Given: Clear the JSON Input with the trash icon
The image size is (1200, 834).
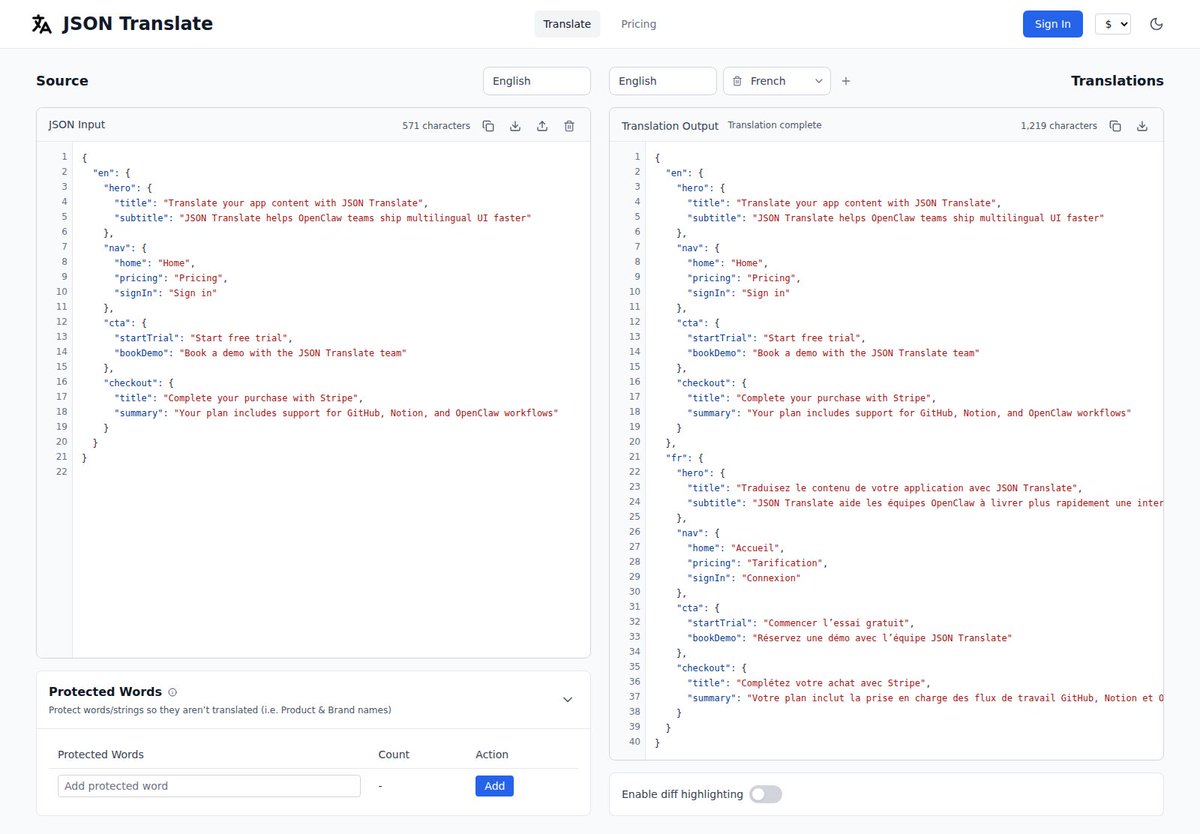Looking at the screenshot, I should pyautogui.click(x=569, y=126).
